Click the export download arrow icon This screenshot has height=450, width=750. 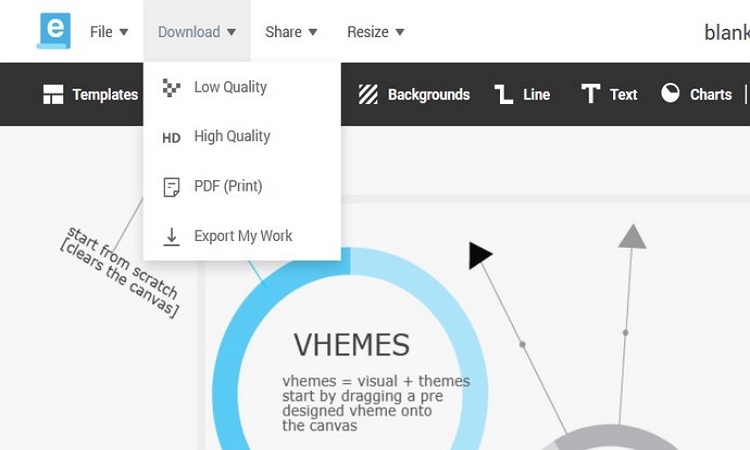(x=171, y=237)
